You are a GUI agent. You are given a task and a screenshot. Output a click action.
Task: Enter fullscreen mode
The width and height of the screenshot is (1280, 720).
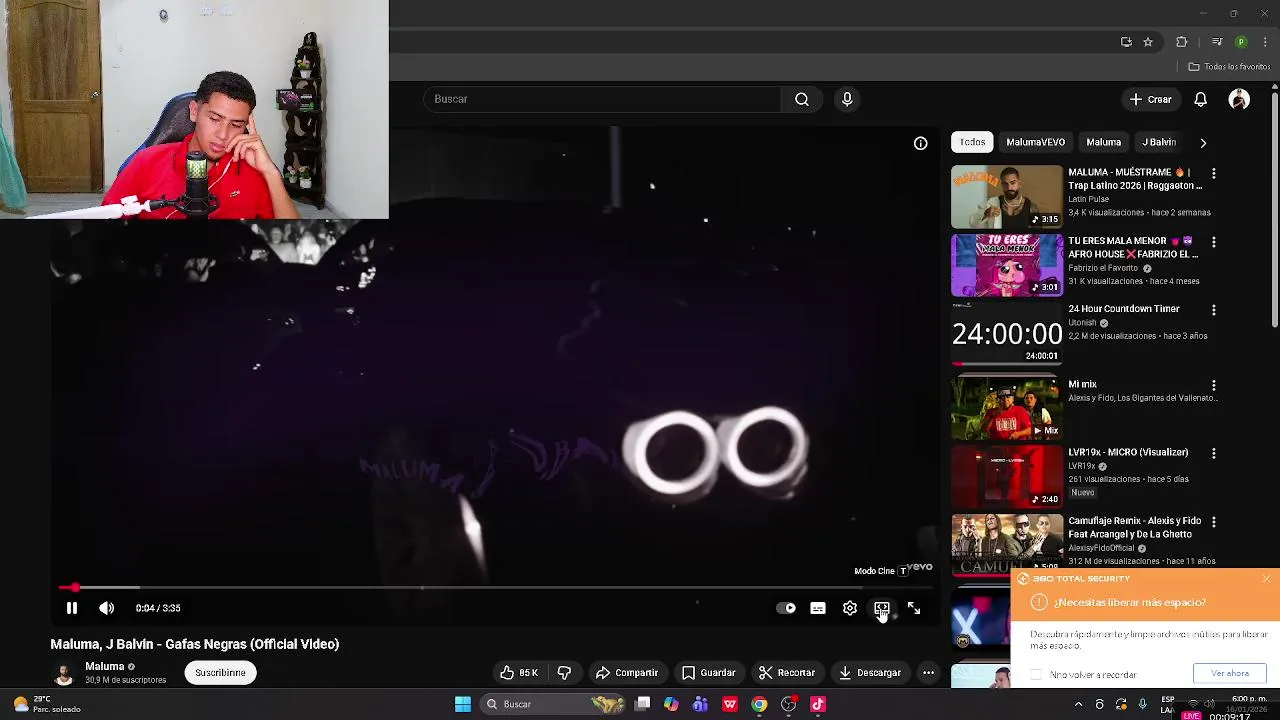pos(914,608)
